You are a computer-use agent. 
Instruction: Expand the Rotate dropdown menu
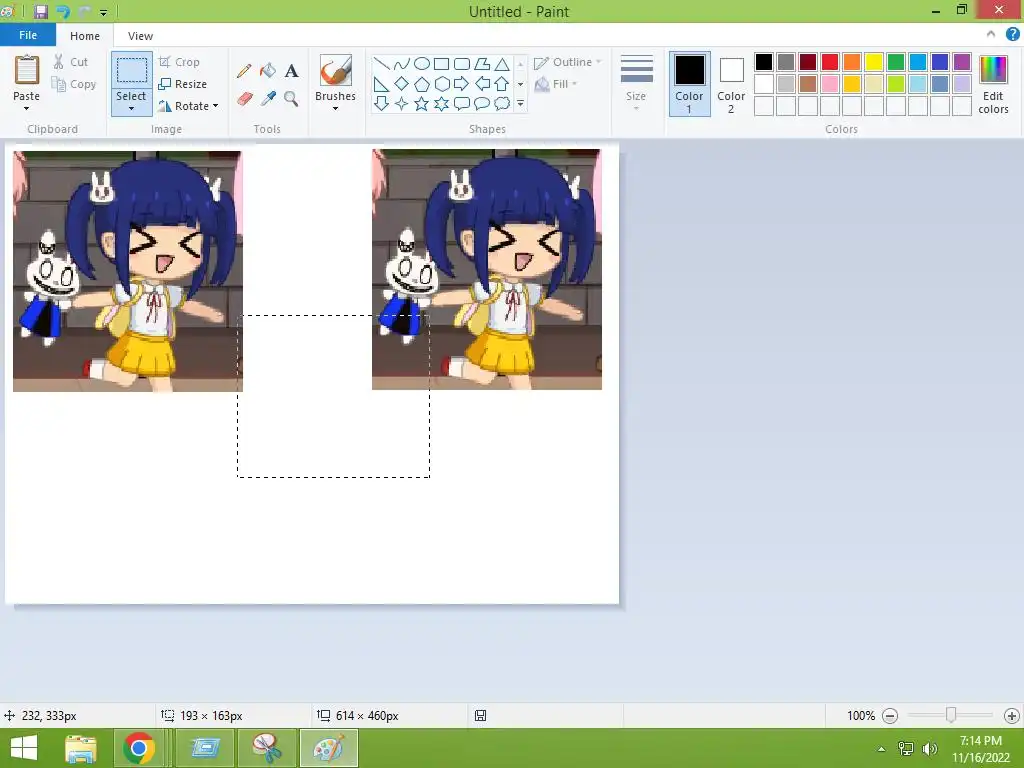(x=216, y=106)
